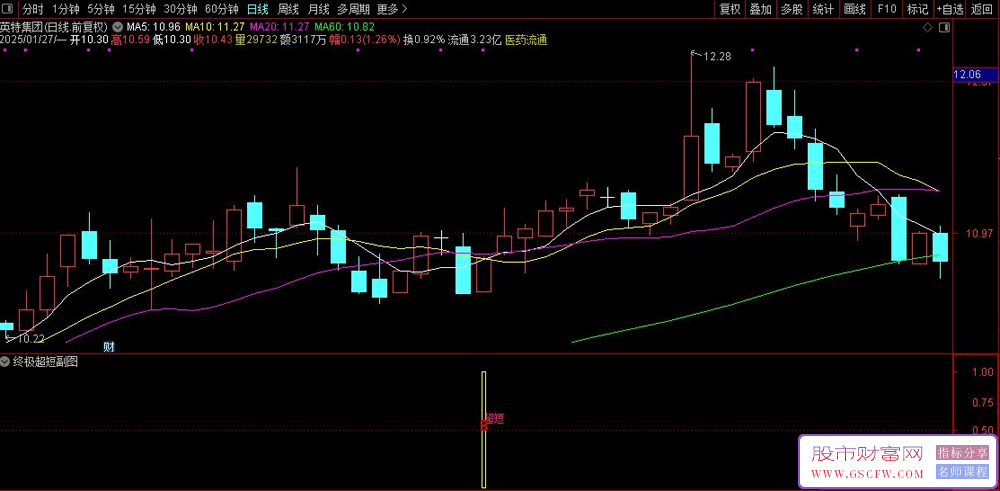This screenshot has height=491, width=1000.
Task: Open the 更多 periods menu
Action: [x=392, y=9]
